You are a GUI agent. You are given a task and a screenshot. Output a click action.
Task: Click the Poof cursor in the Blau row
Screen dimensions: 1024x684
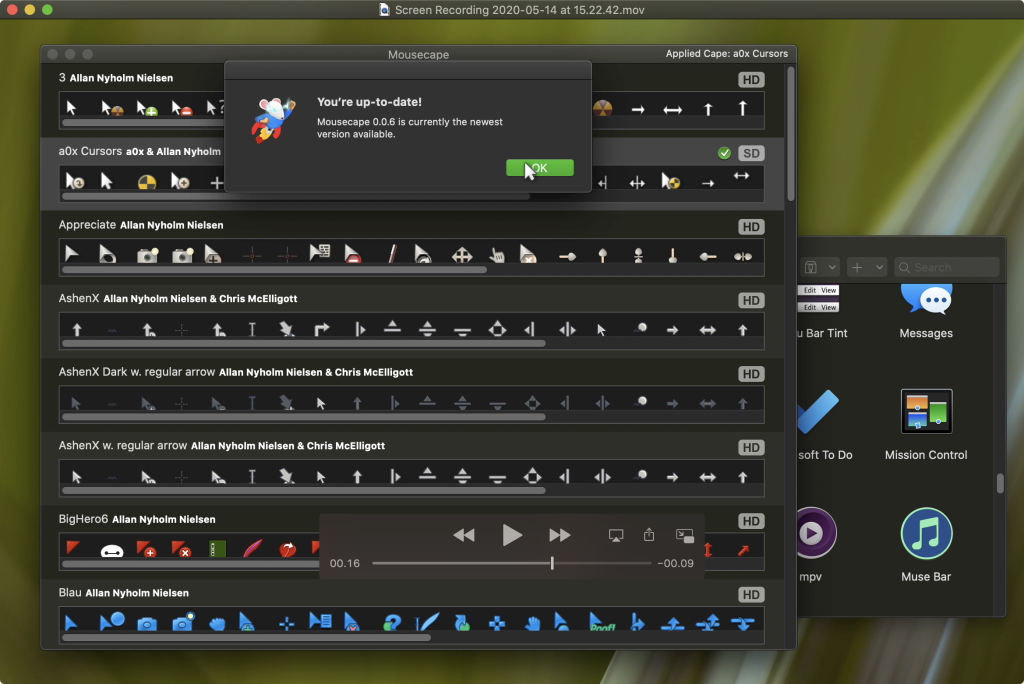coord(601,623)
